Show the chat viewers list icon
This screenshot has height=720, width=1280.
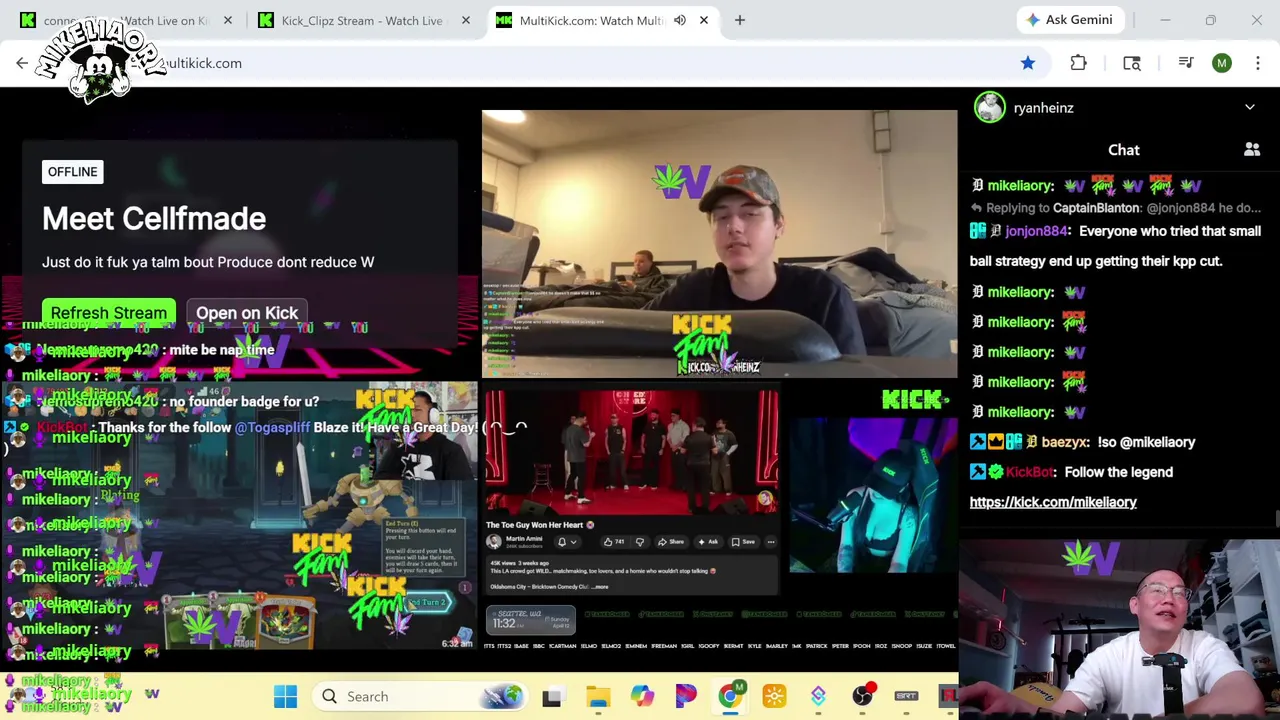(x=1252, y=150)
